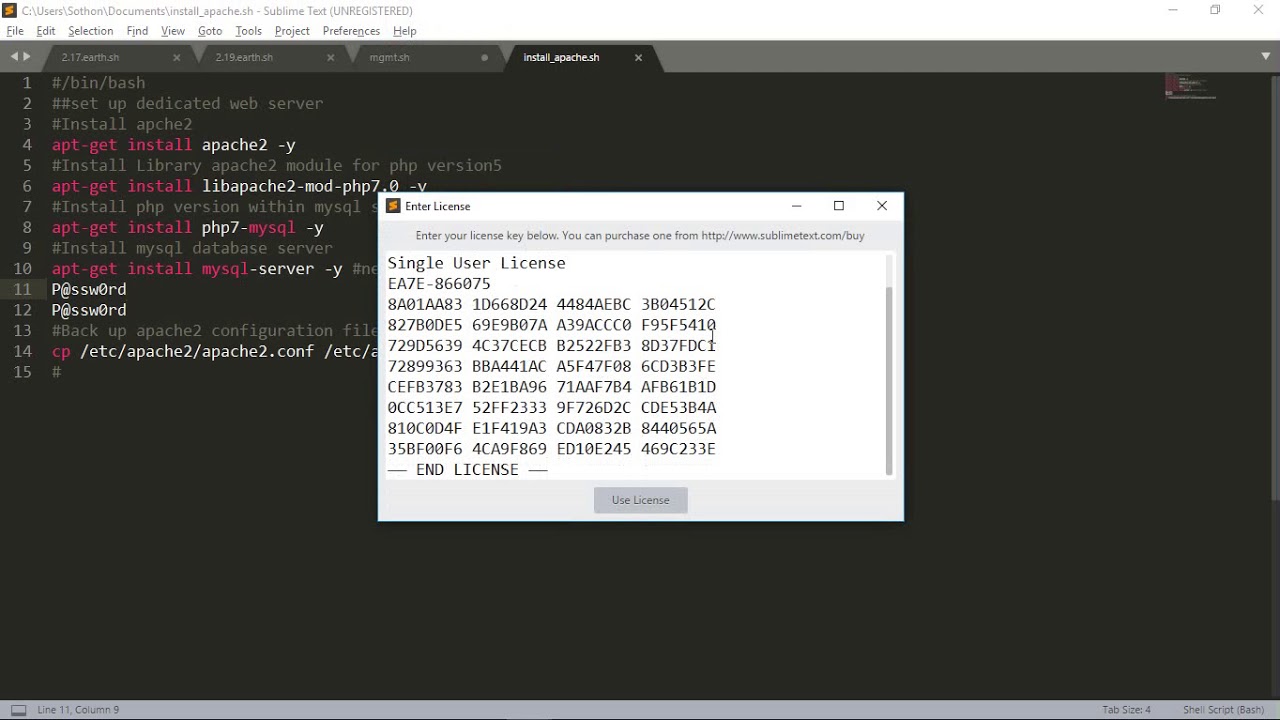Click the unsaved dot on mgmt.sh tab
The height and width of the screenshot is (720, 1280).
click(485, 58)
